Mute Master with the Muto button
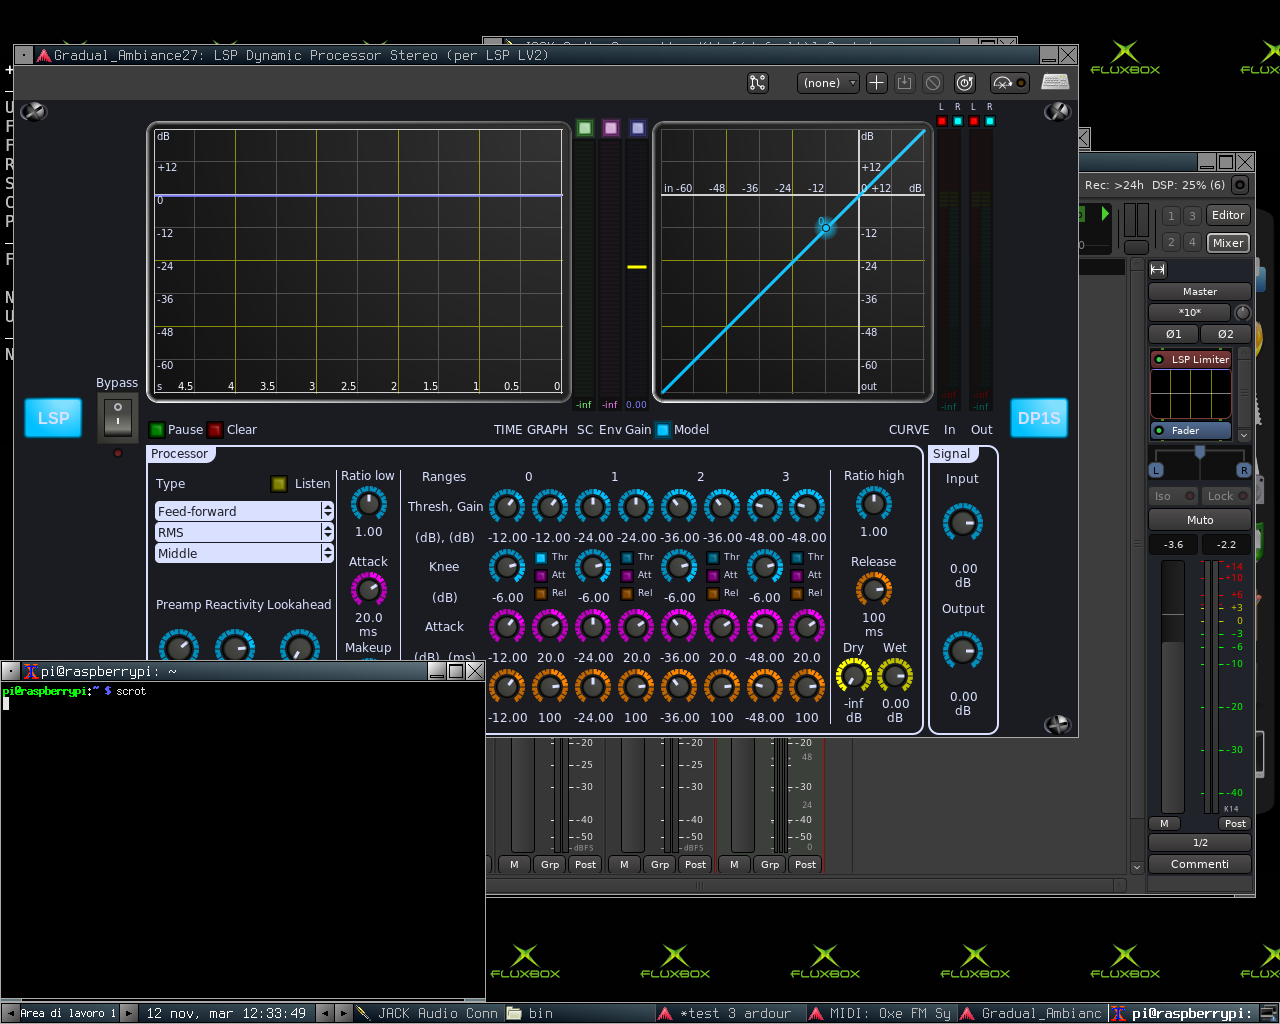Screen dimensions: 1280x1024 1200,520
